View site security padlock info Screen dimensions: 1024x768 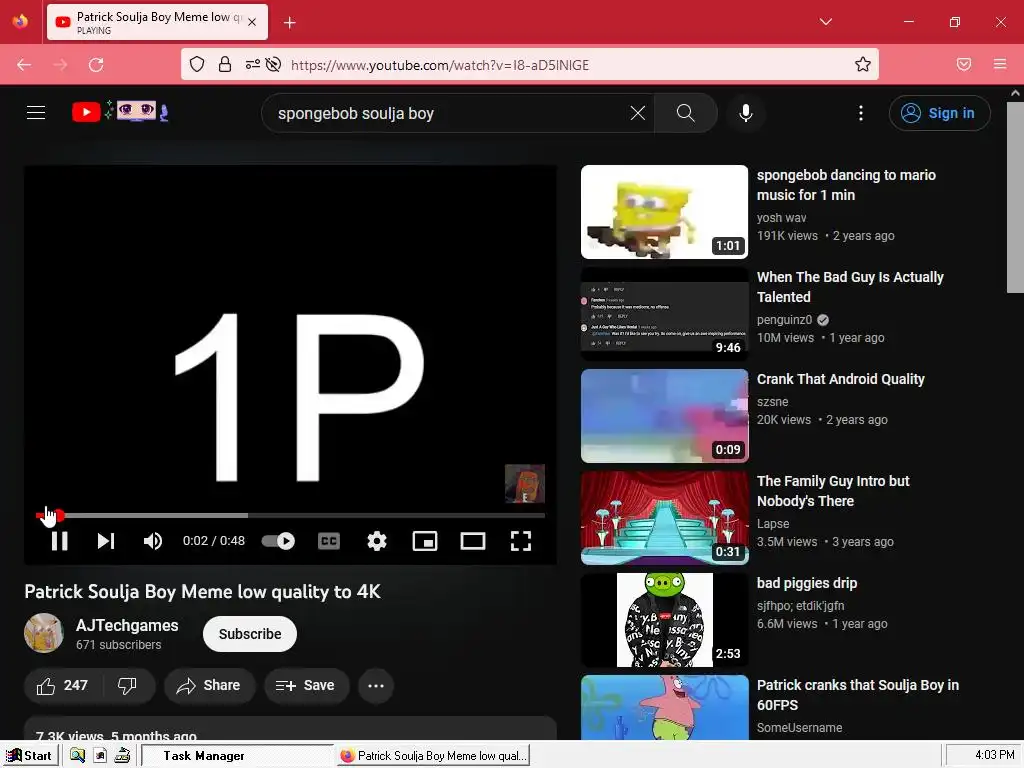tap(225, 64)
